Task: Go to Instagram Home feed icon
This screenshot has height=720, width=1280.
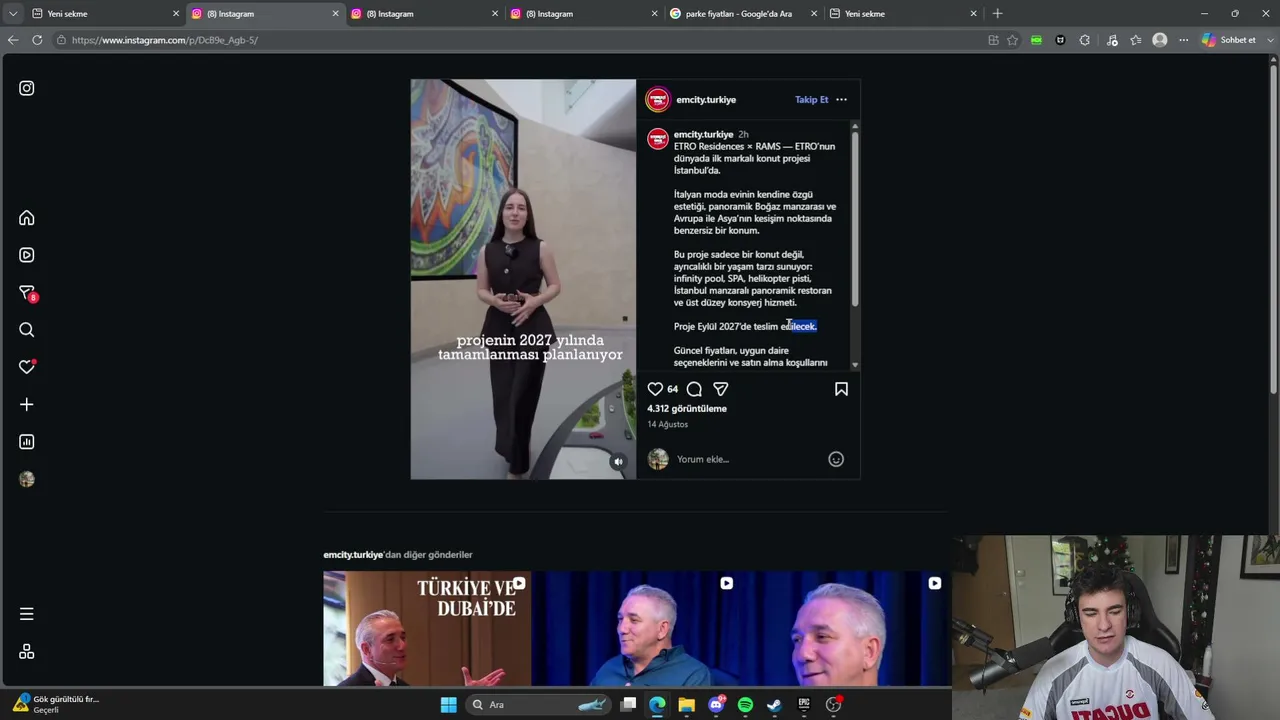Action: tap(27, 218)
